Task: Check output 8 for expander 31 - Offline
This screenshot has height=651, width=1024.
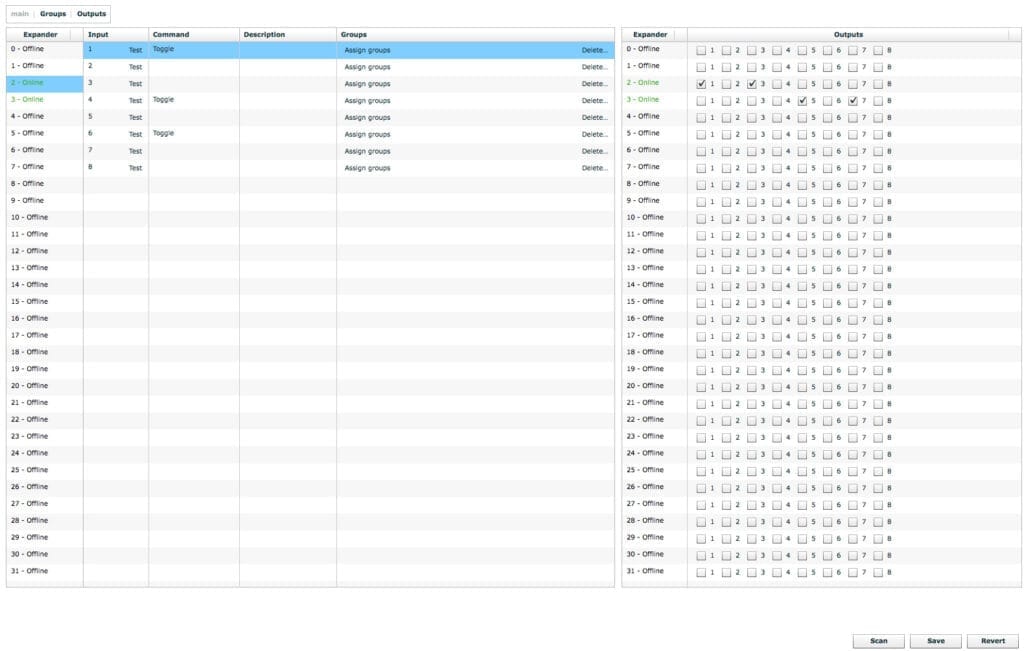Action: click(x=878, y=572)
